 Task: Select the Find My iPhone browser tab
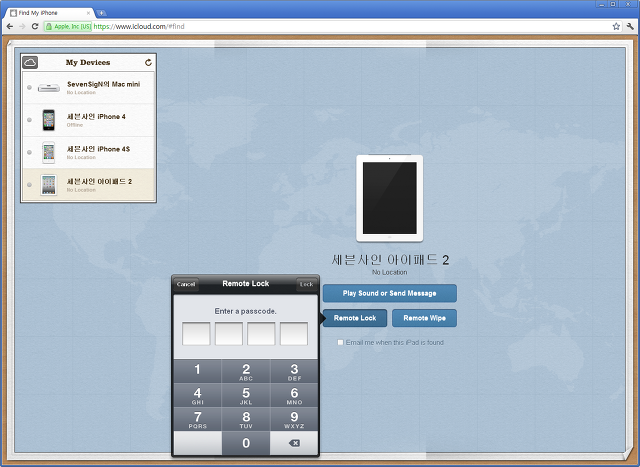coord(49,13)
